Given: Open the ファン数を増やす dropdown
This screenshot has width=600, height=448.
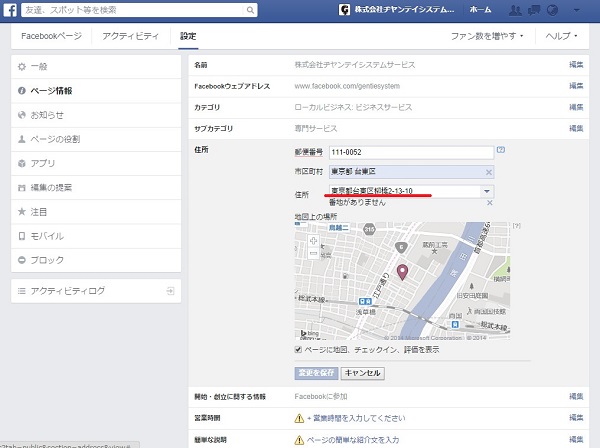Looking at the screenshot, I should pos(487,36).
